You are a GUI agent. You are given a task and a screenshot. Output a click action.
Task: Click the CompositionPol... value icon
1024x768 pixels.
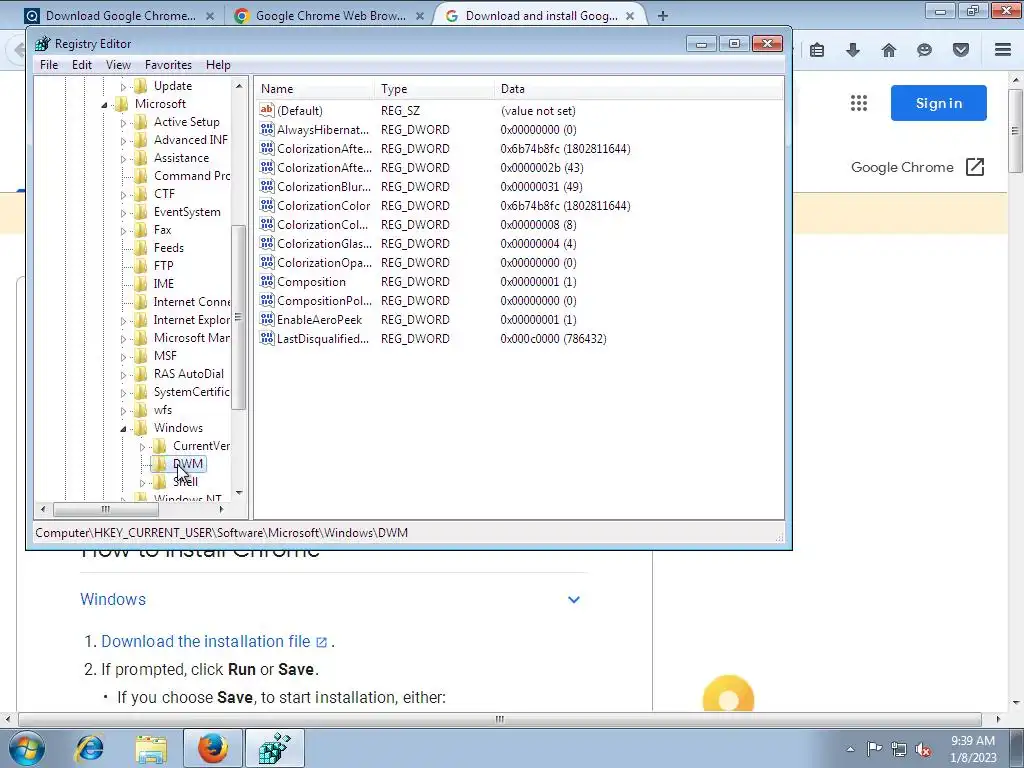tap(266, 300)
